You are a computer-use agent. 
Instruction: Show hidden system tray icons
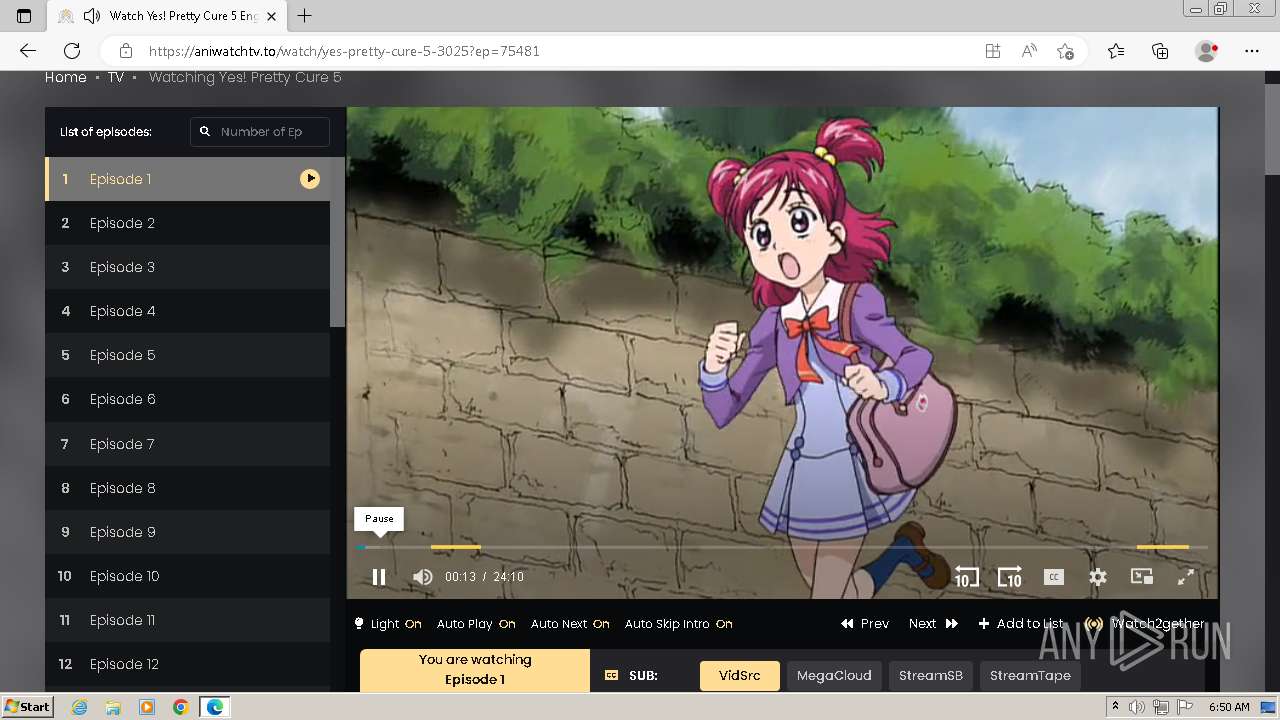(1116, 707)
